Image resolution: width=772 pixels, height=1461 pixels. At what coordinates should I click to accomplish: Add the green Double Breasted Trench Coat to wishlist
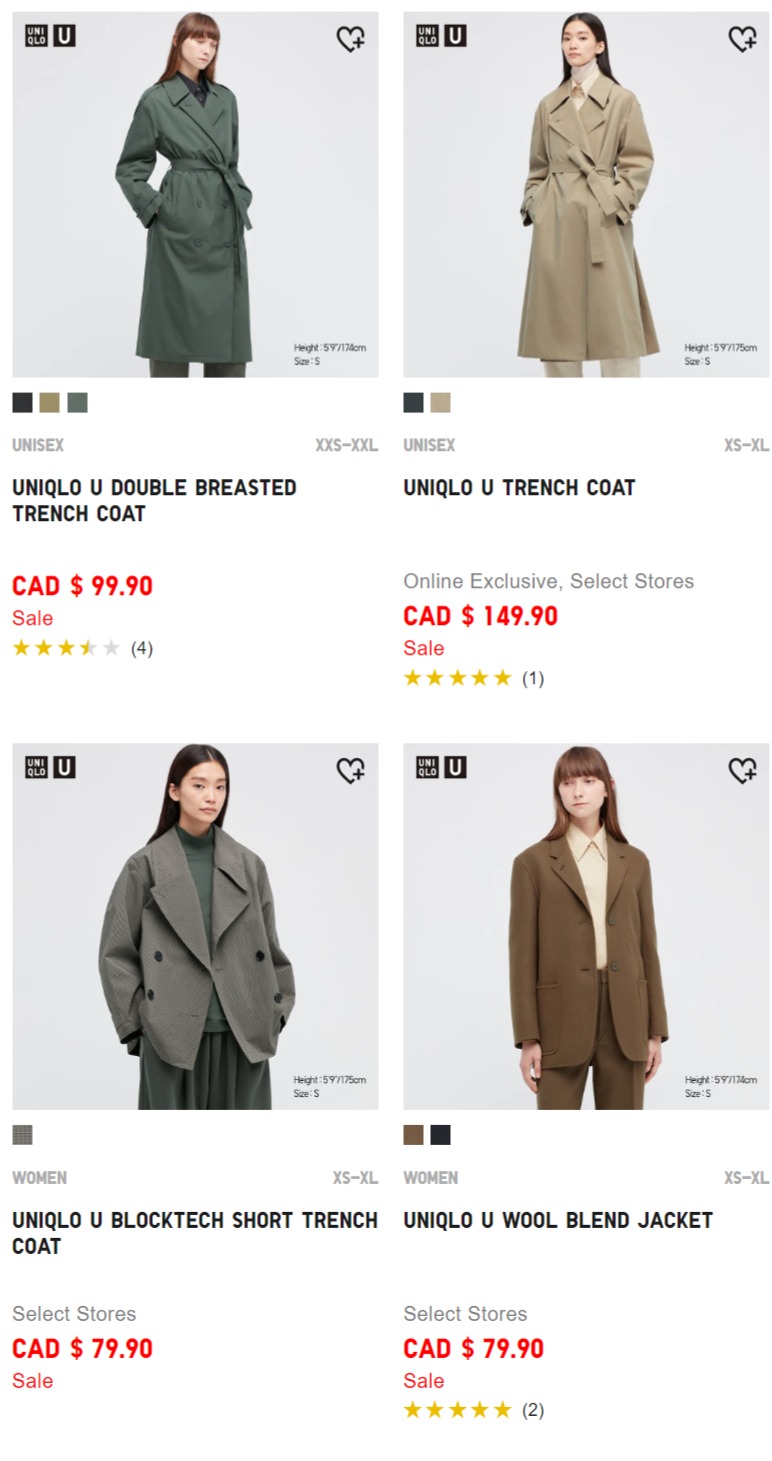350,39
